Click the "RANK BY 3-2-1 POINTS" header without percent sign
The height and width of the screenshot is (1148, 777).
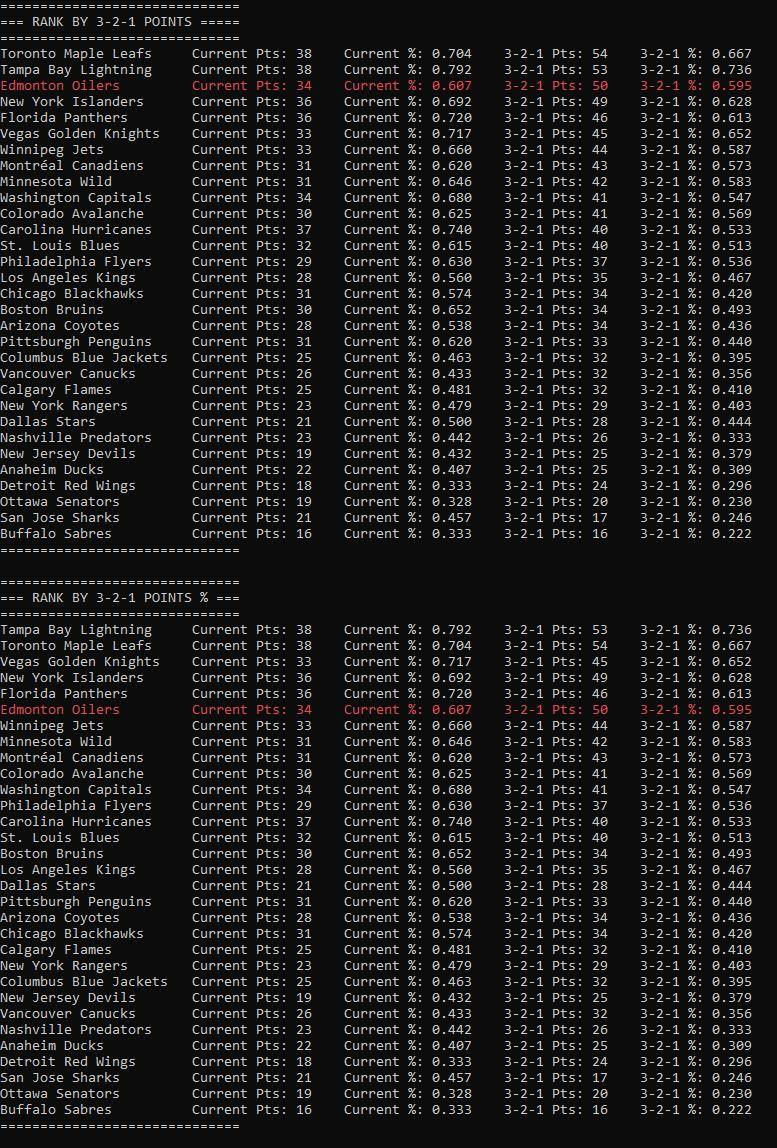(x=119, y=21)
